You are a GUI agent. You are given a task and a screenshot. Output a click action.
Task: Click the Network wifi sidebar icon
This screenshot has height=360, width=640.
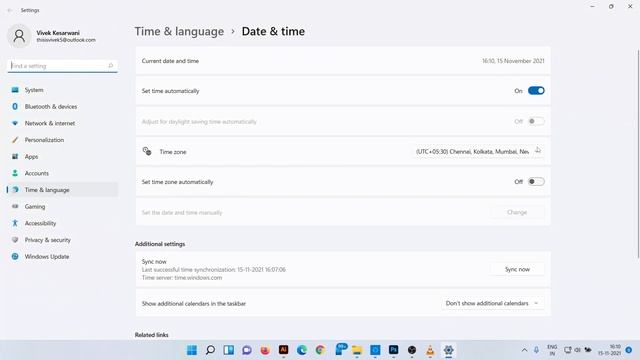pyautogui.click(x=15, y=123)
